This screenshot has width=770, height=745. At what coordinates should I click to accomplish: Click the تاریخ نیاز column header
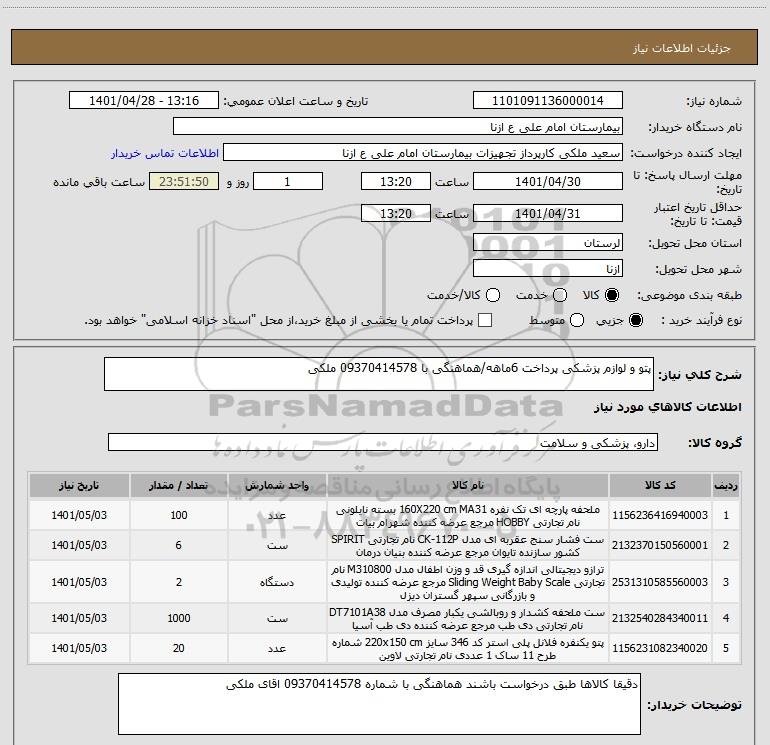pyautogui.click(x=79, y=486)
